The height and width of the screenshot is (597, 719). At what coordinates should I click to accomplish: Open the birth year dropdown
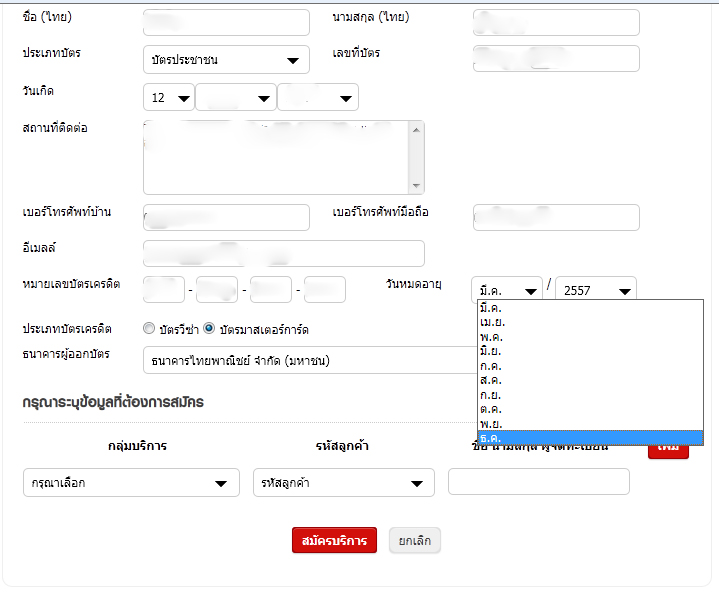tap(318, 97)
